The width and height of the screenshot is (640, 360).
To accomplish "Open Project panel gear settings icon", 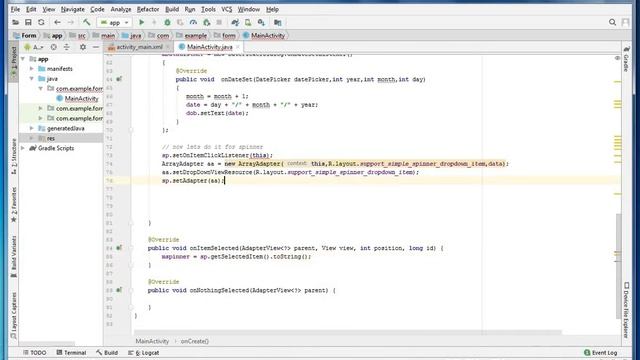I will [83, 47].
